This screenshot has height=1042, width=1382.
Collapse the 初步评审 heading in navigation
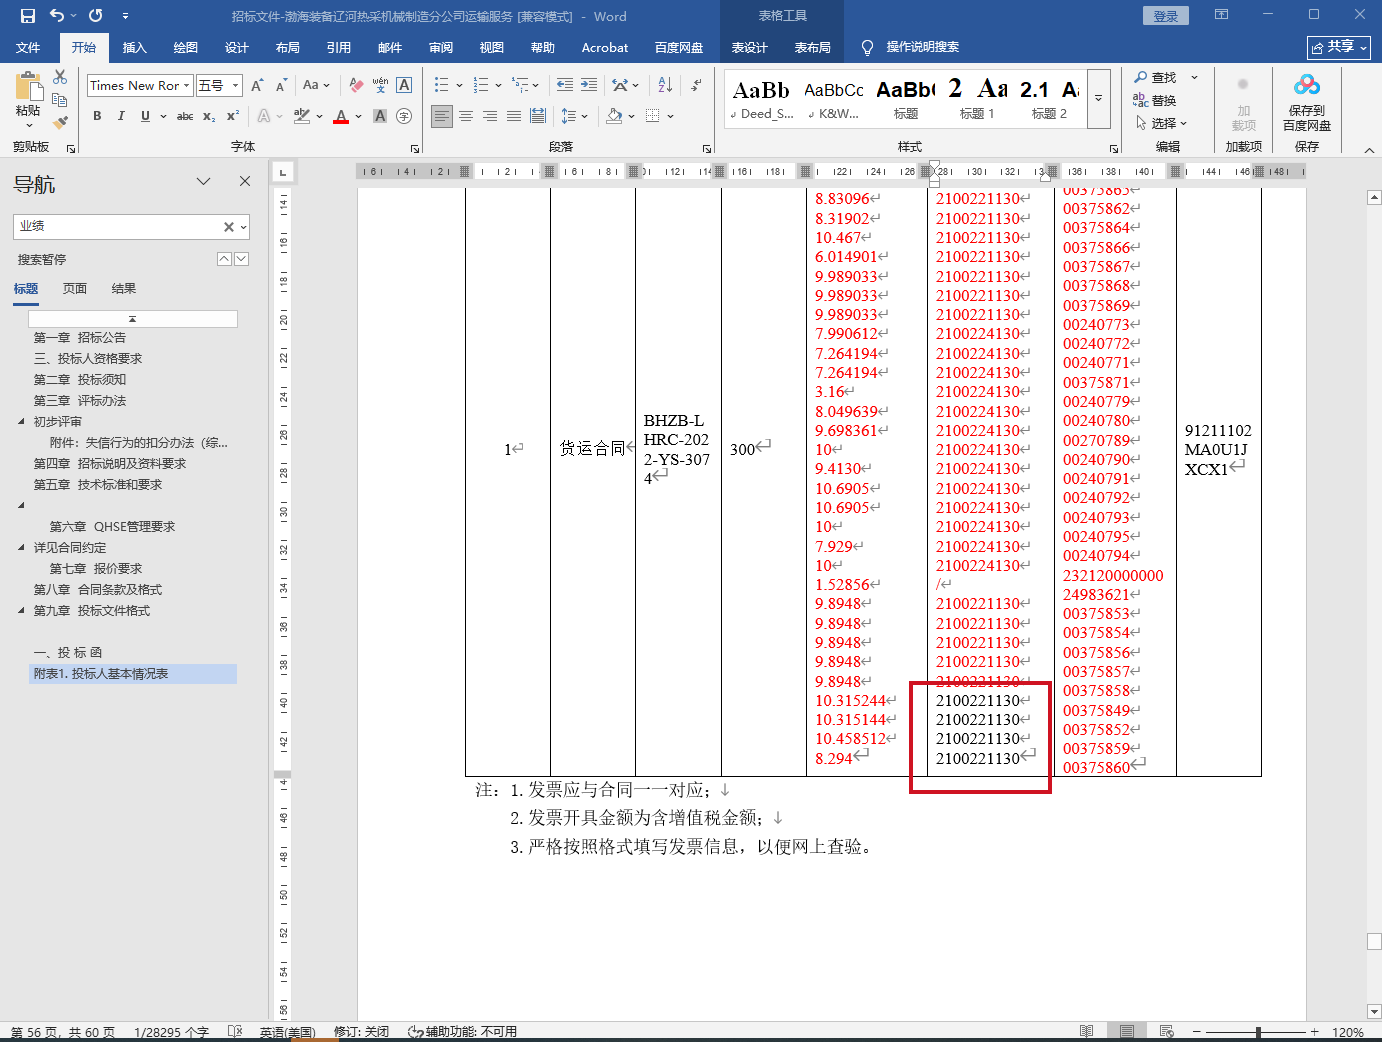tap(21, 421)
